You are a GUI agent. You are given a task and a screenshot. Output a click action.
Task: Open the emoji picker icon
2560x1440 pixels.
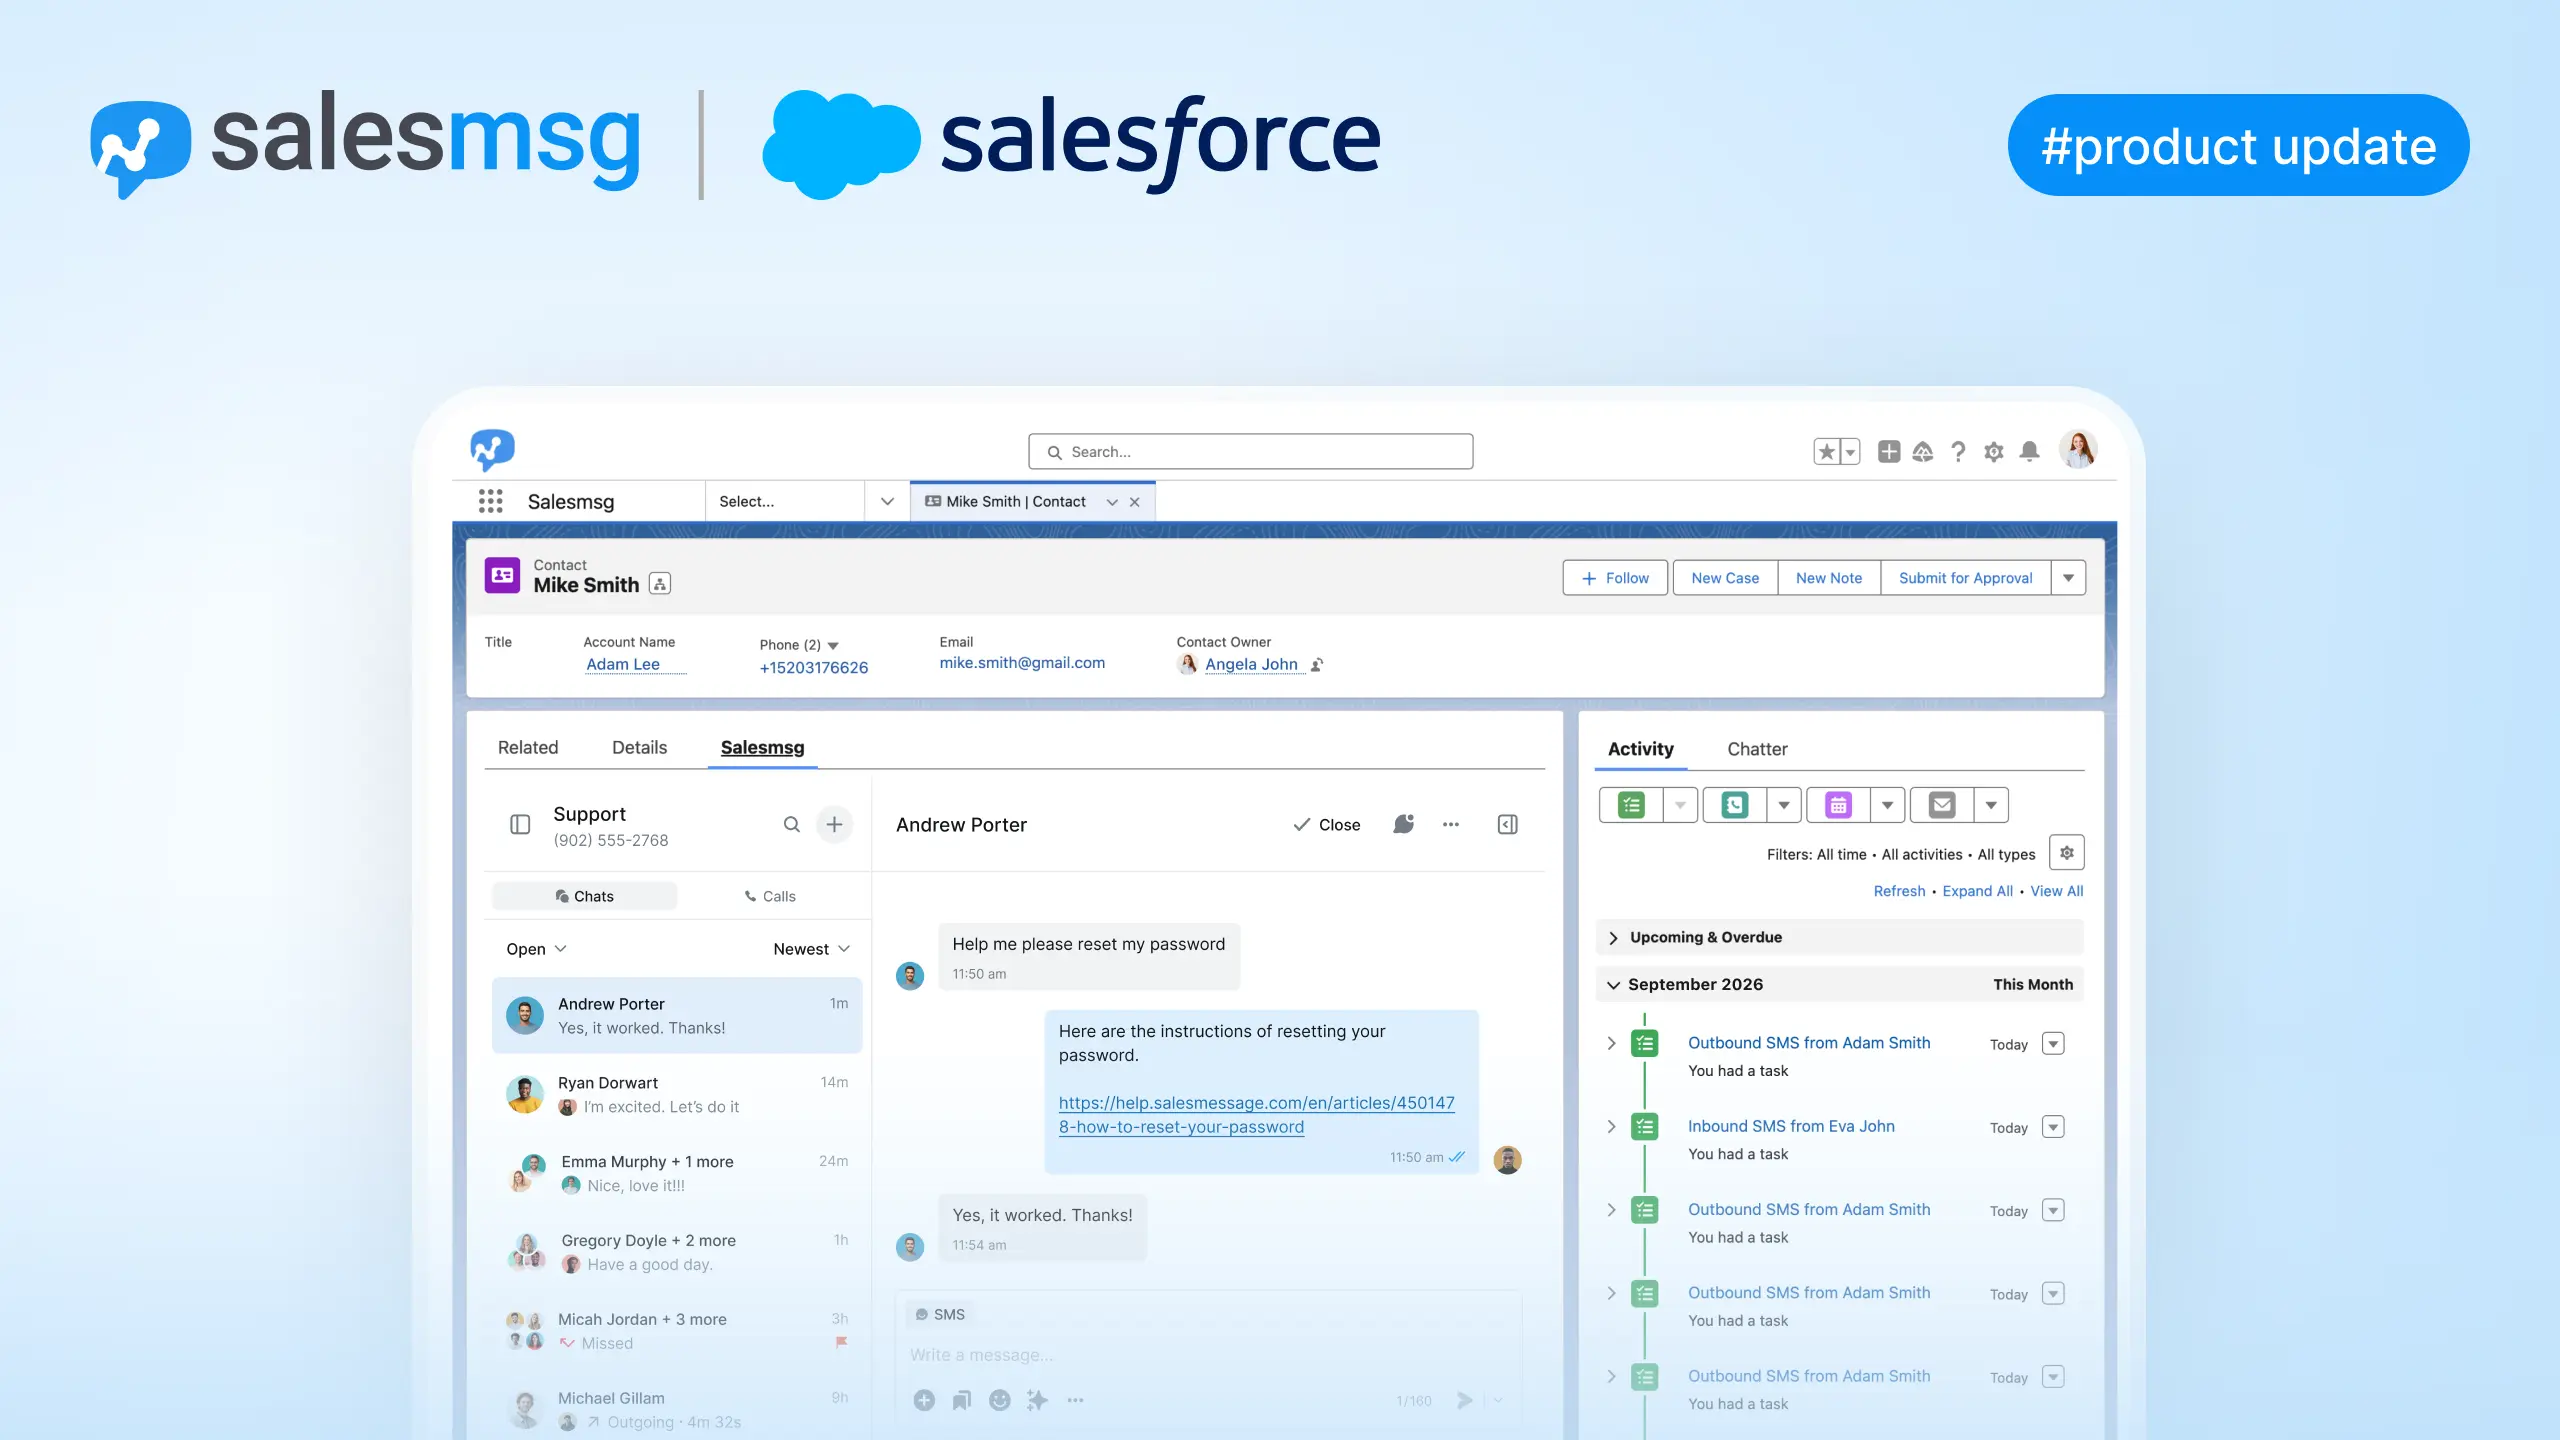pos(999,1400)
